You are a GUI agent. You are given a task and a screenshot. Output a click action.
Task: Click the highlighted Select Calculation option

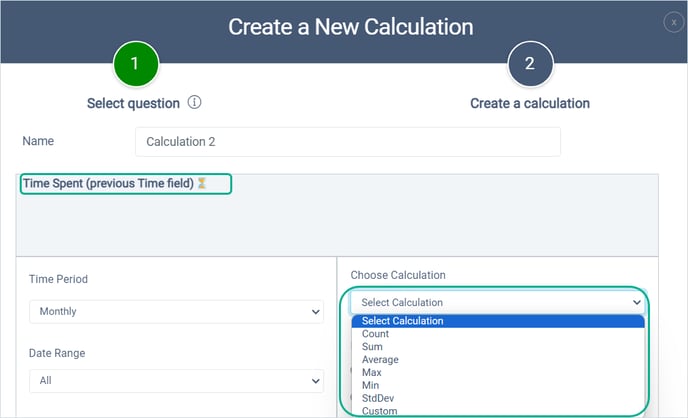[498, 321]
